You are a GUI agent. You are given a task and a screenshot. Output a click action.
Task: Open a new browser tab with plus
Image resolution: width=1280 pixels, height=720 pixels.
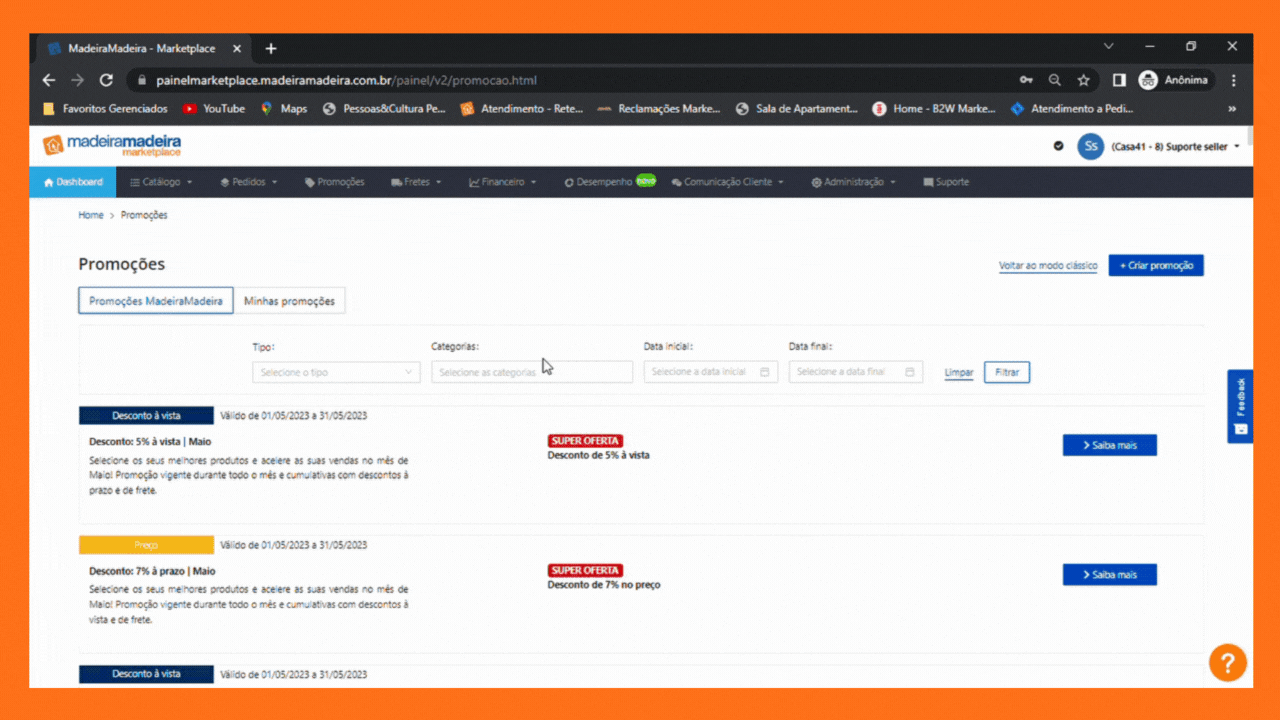(x=271, y=48)
